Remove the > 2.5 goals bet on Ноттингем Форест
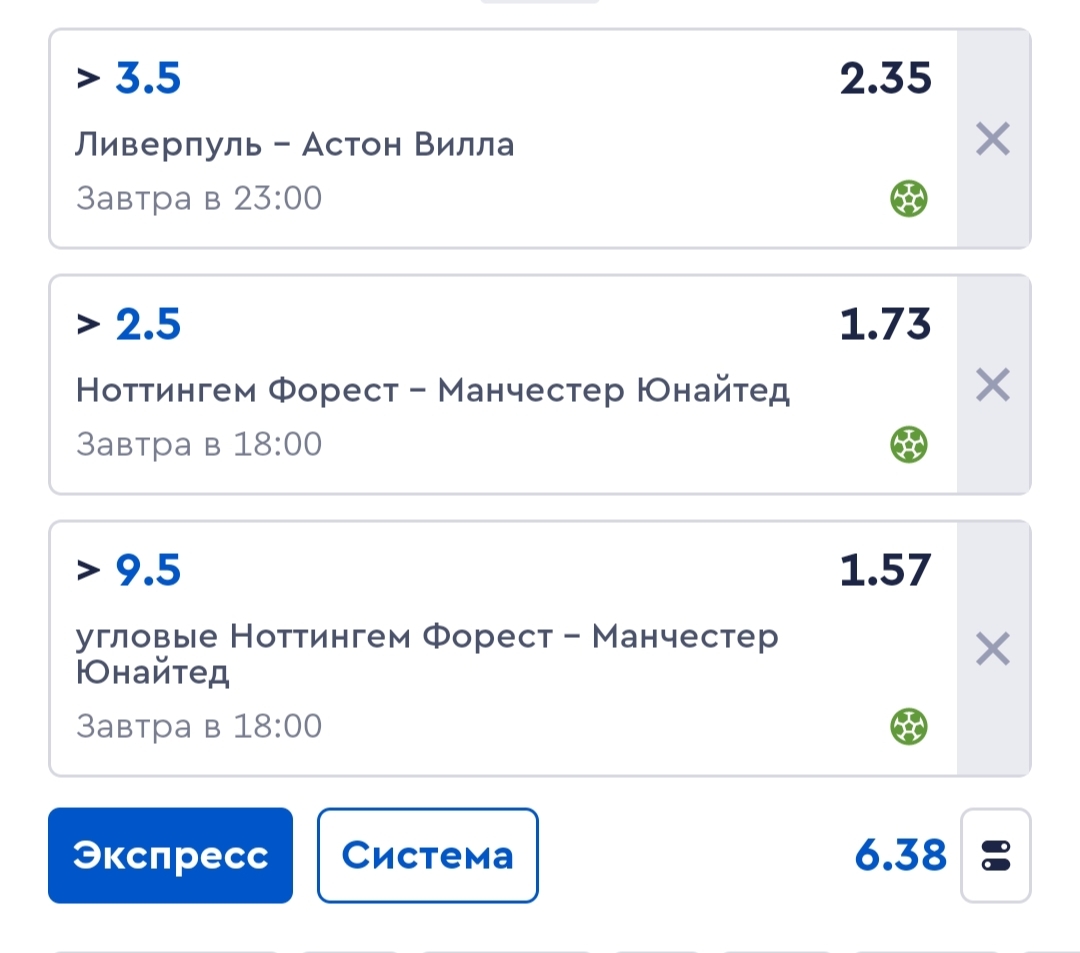Viewport: 1080px width, 953px height. coord(992,385)
